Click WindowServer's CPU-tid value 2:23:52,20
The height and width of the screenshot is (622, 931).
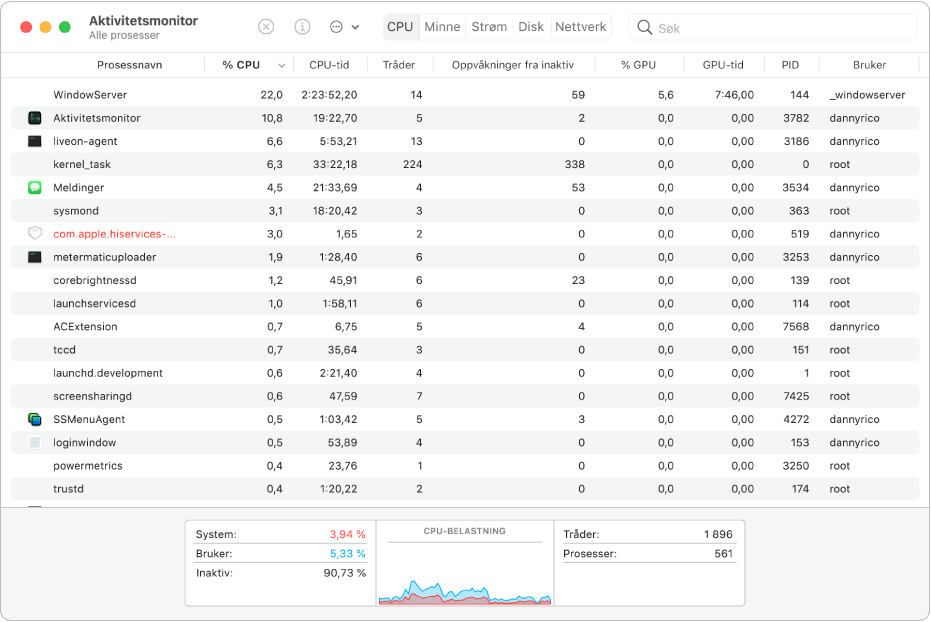tap(330, 95)
